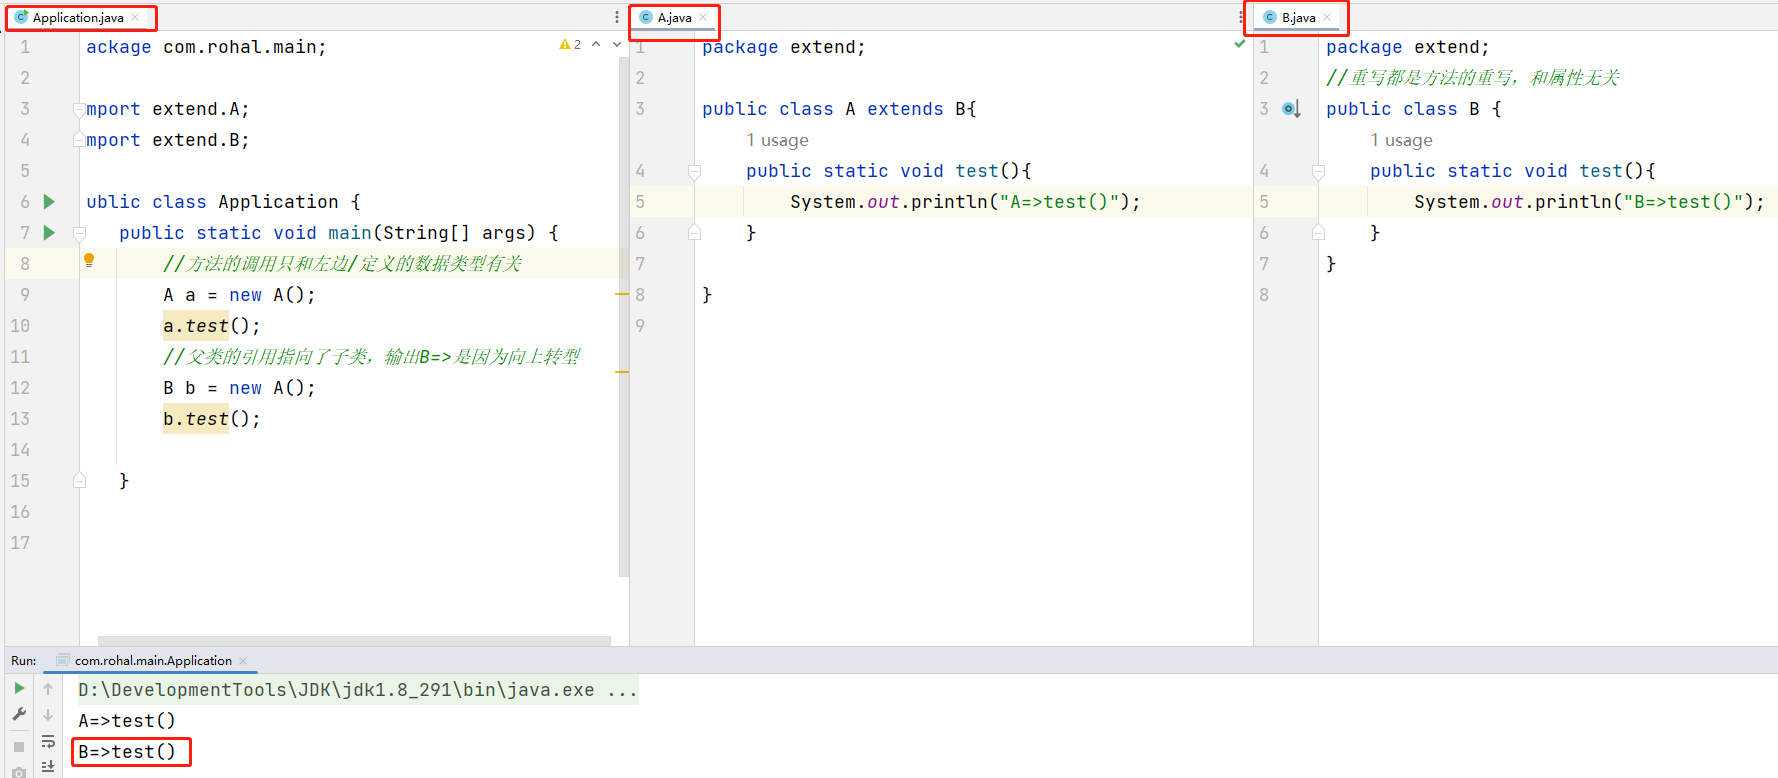Open warnings indicator showing 2 problems
1778x778 pixels.
(570, 45)
